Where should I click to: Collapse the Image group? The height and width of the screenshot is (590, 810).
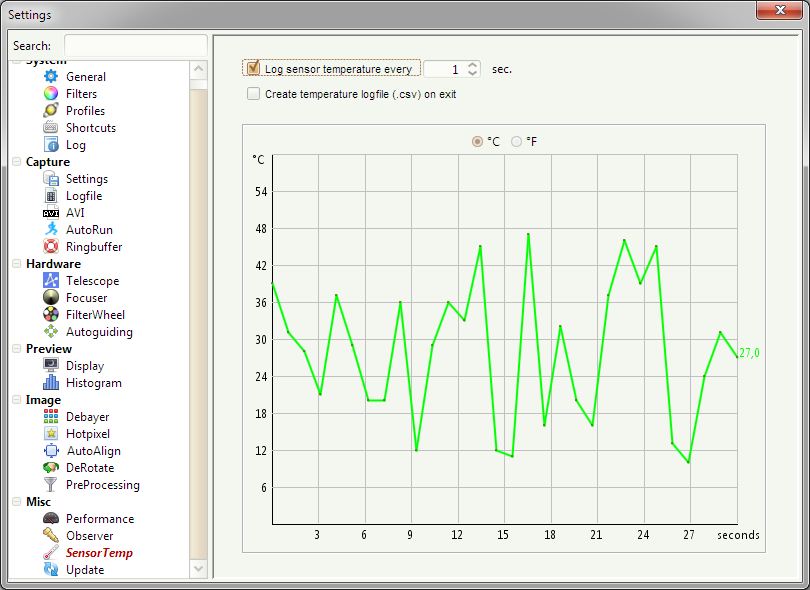click(x=17, y=399)
